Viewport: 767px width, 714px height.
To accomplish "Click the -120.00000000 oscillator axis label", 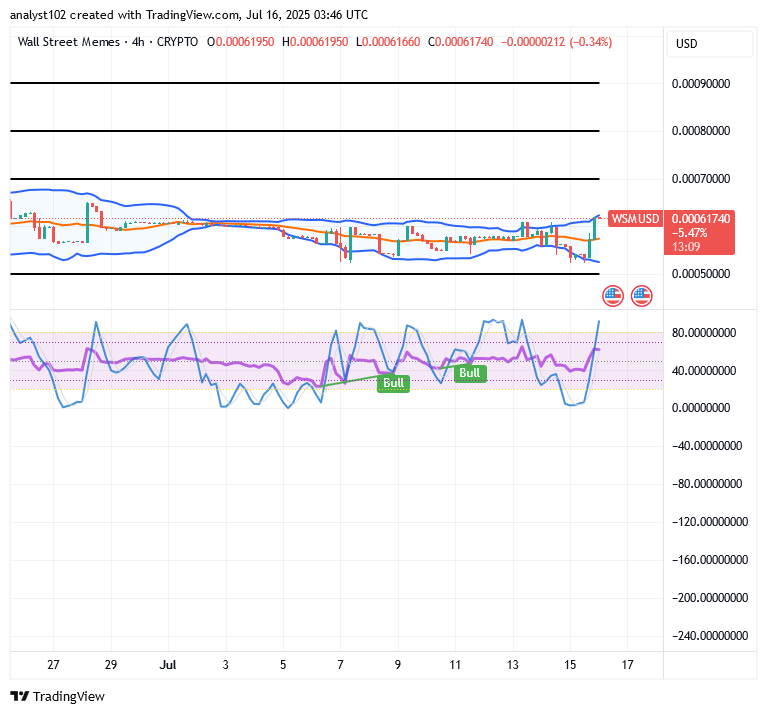I will [x=710, y=521].
